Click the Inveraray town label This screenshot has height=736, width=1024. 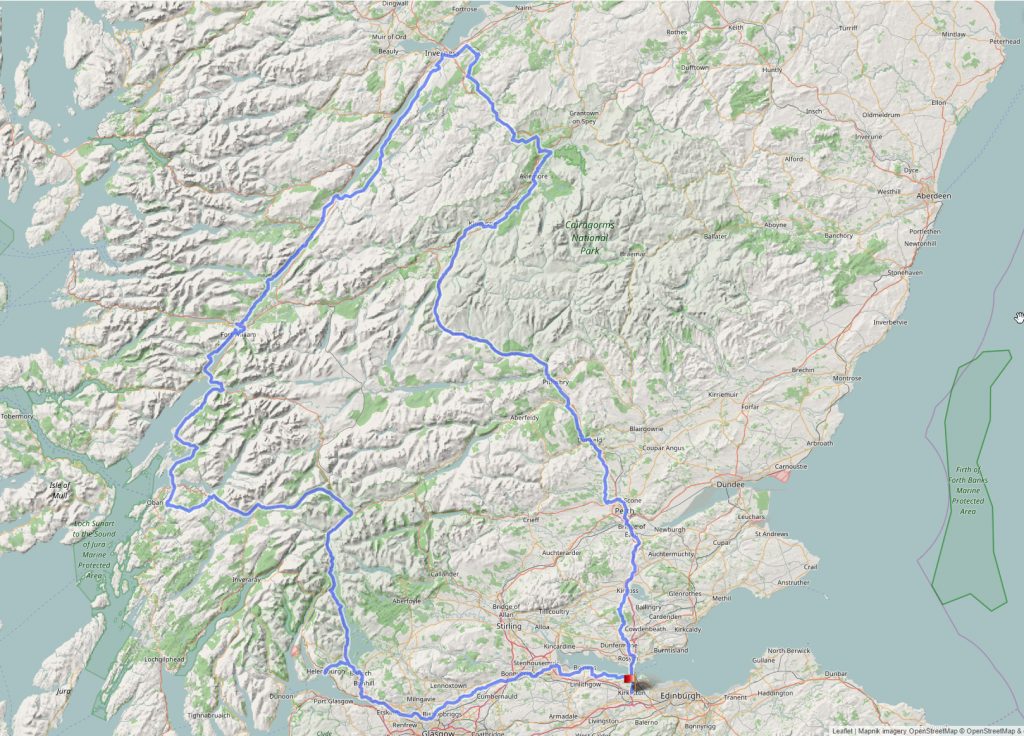tap(246, 580)
